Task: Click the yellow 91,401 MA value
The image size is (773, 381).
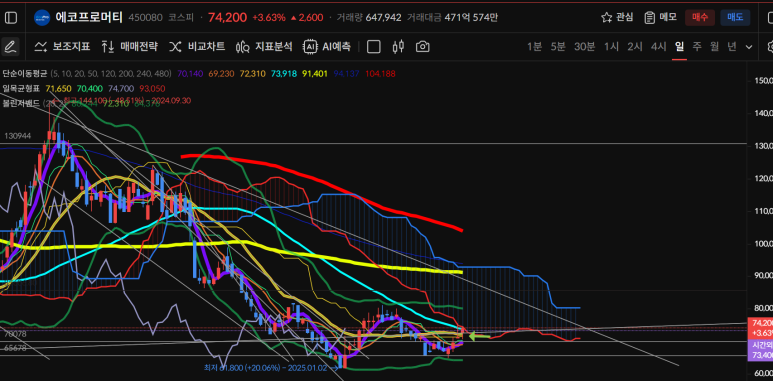Action: click(315, 74)
